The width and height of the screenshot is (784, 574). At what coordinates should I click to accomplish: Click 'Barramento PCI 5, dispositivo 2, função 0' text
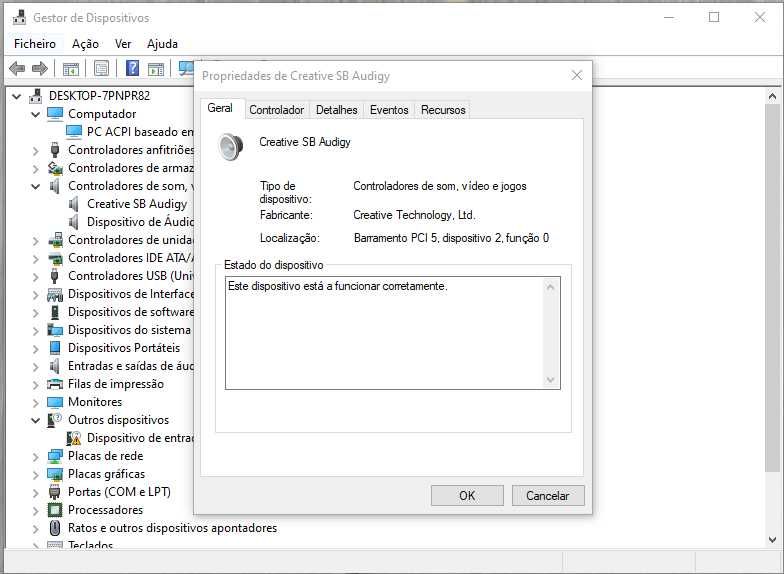coord(452,238)
